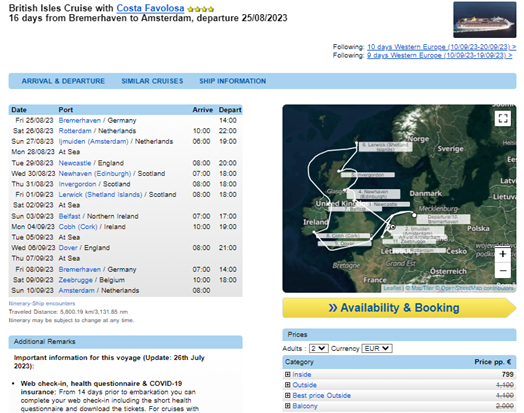Click the Lerwick marker label on map
The height and width of the screenshot is (413, 524).
point(385,147)
